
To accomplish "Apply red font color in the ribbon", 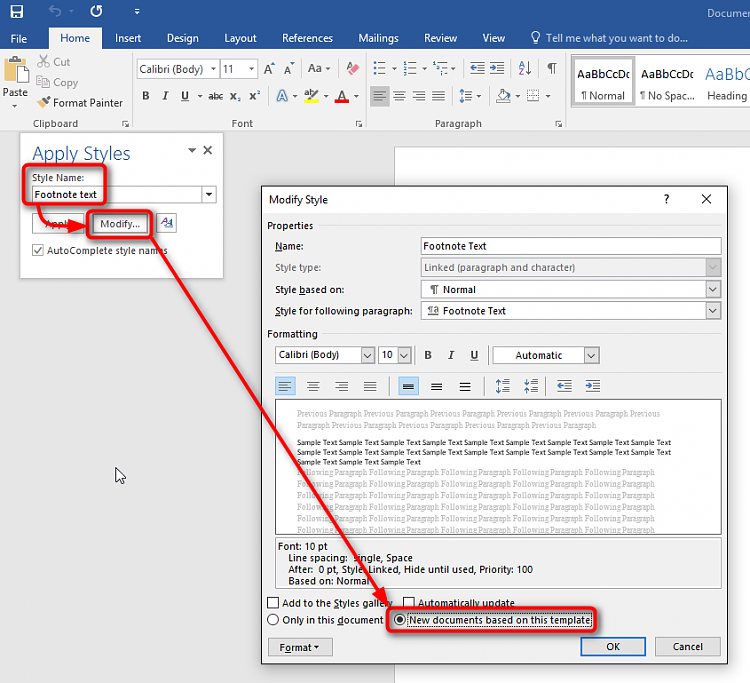I will pos(342,96).
